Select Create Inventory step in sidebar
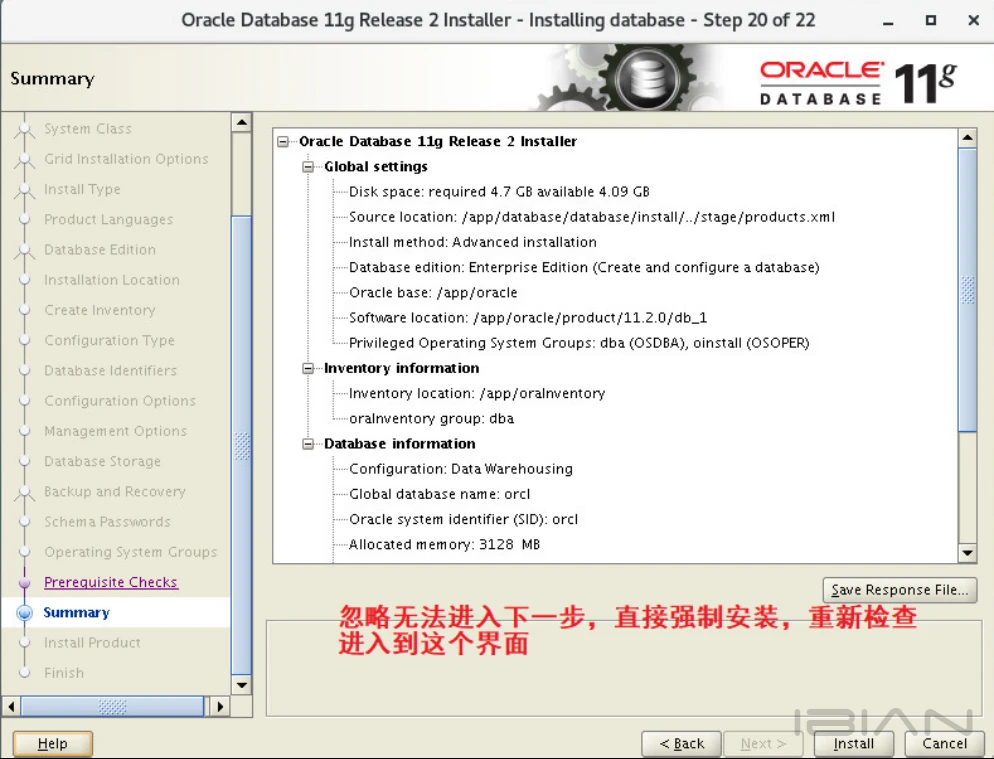 [x=100, y=310]
